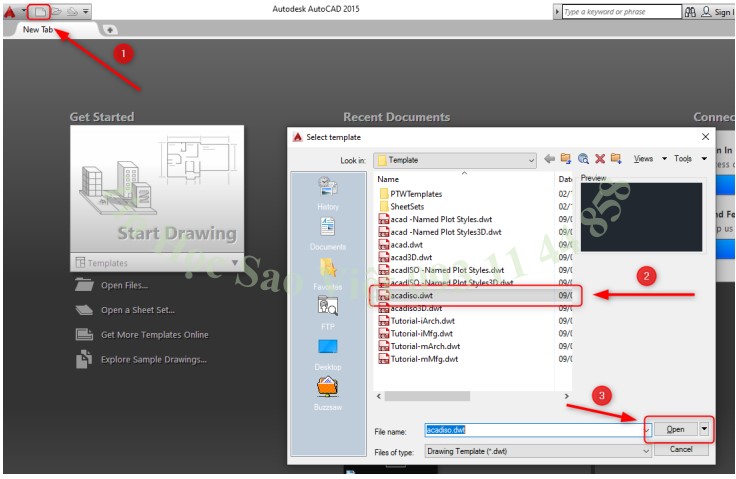
Task: Click the Cancel button
Action: click(681, 449)
